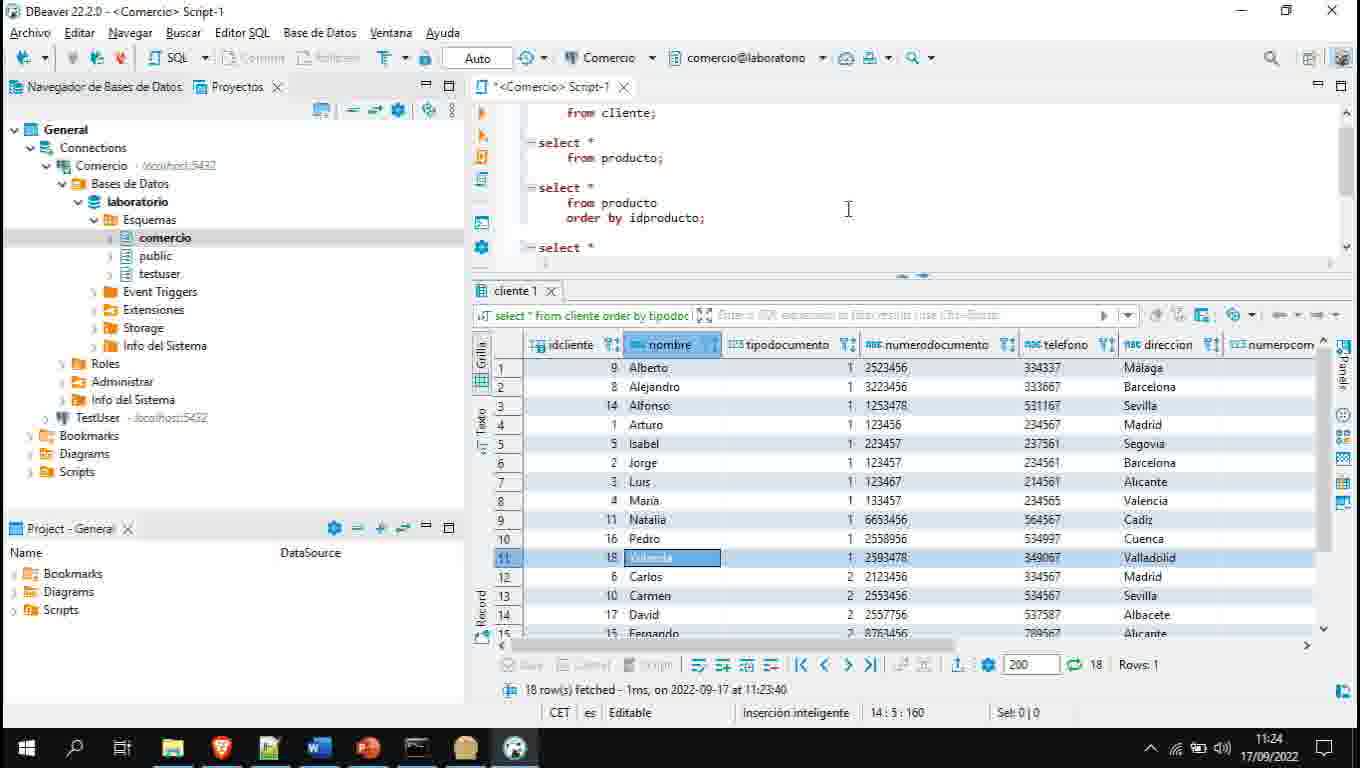
Task: Open Word from the taskbar
Action: pyautogui.click(x=319, y=747)
